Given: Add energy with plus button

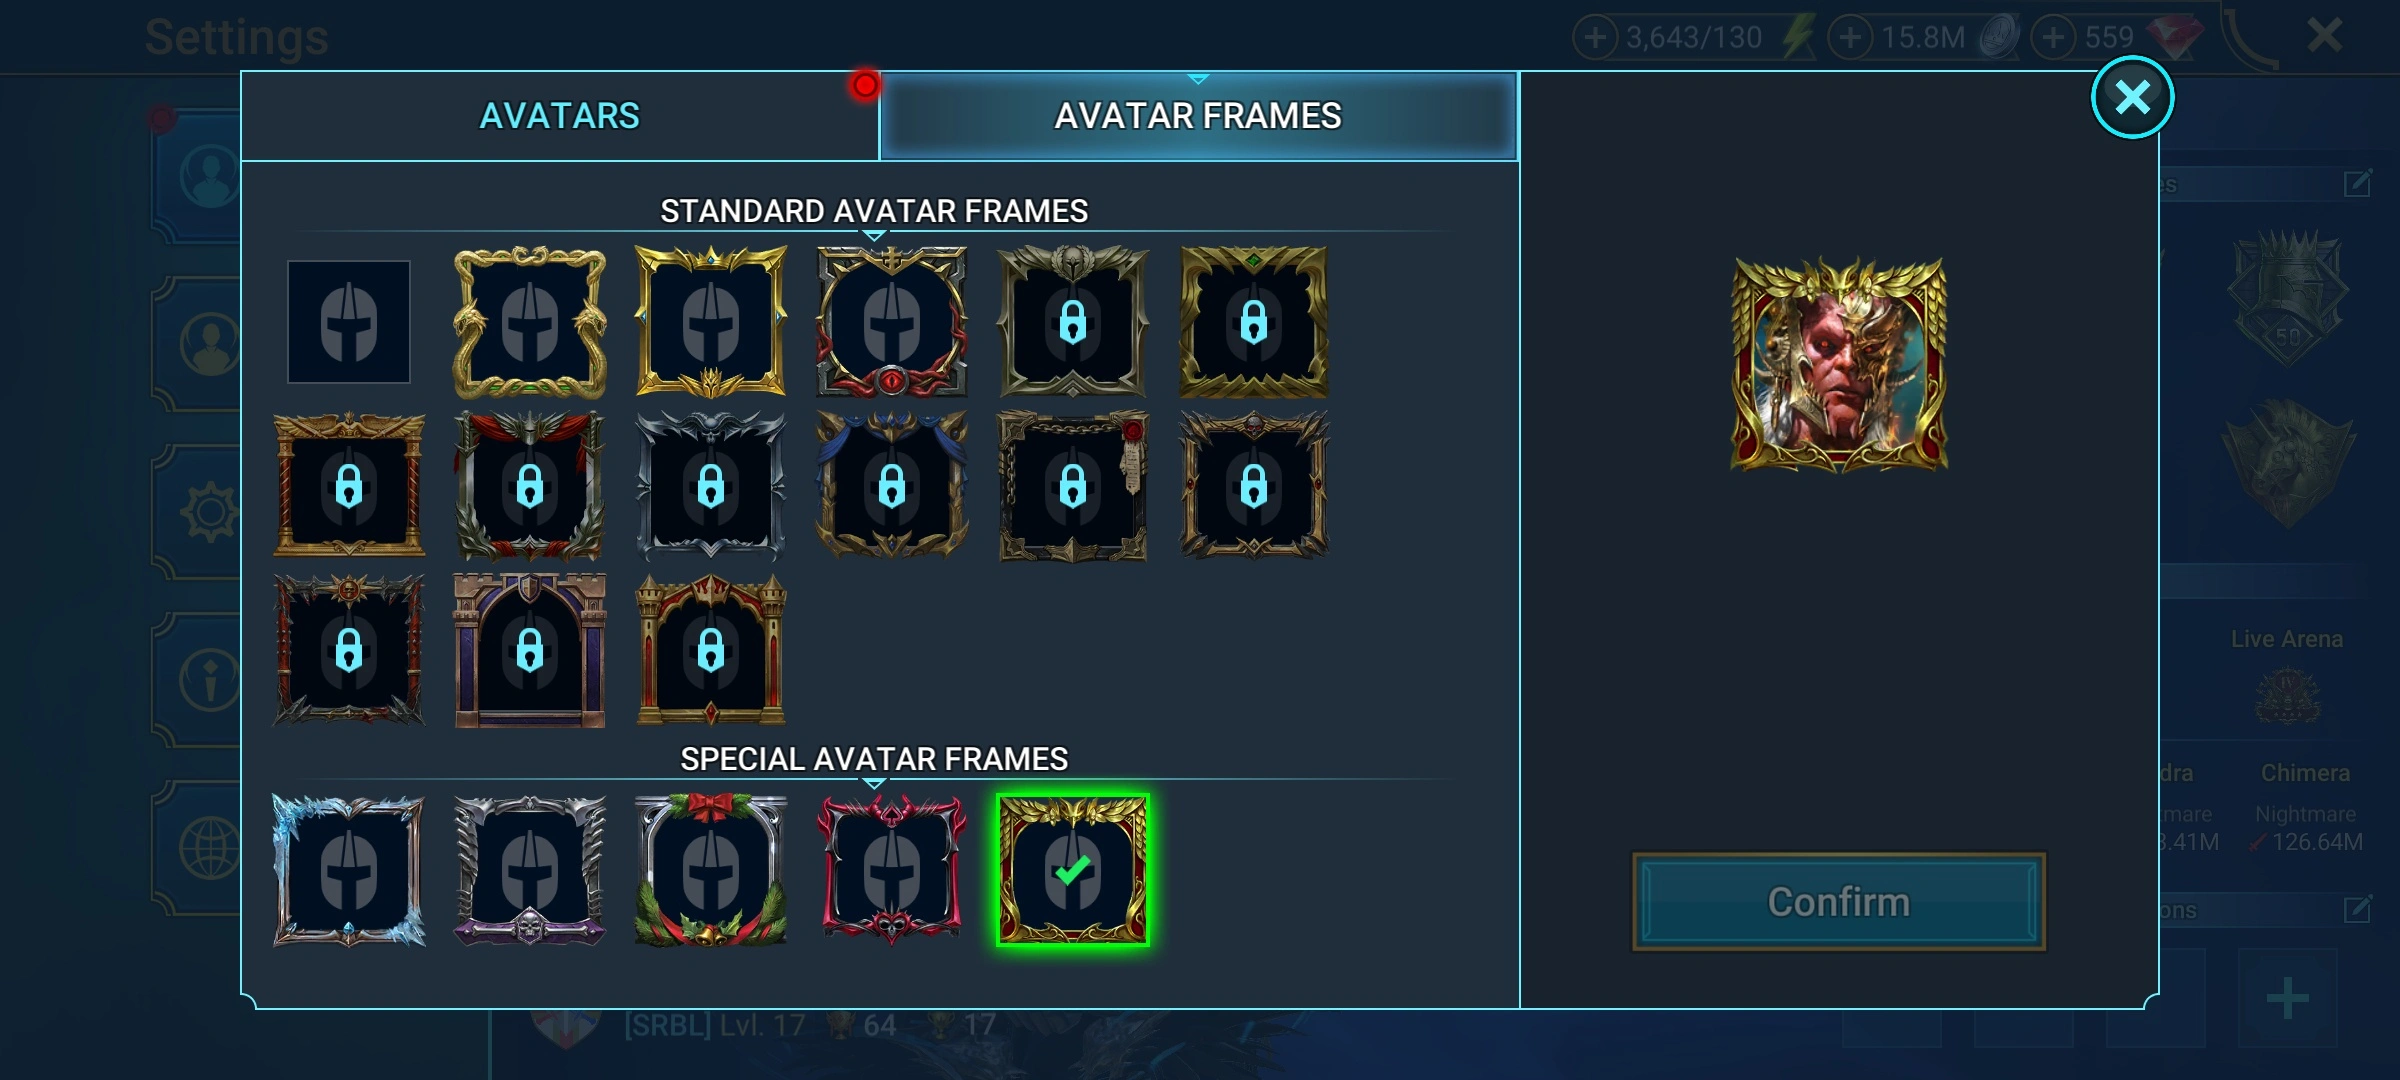Looking at the screenshot, I should pos(1595,38).
